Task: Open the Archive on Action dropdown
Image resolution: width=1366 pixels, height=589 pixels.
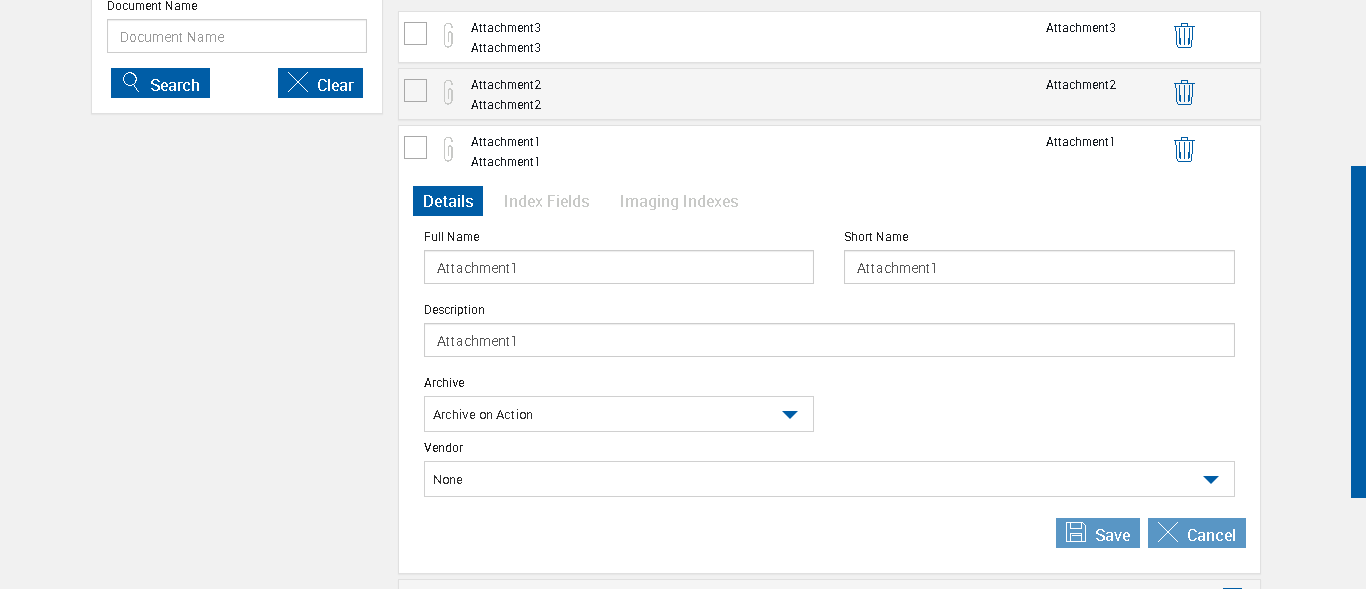Action: (618, 414)
